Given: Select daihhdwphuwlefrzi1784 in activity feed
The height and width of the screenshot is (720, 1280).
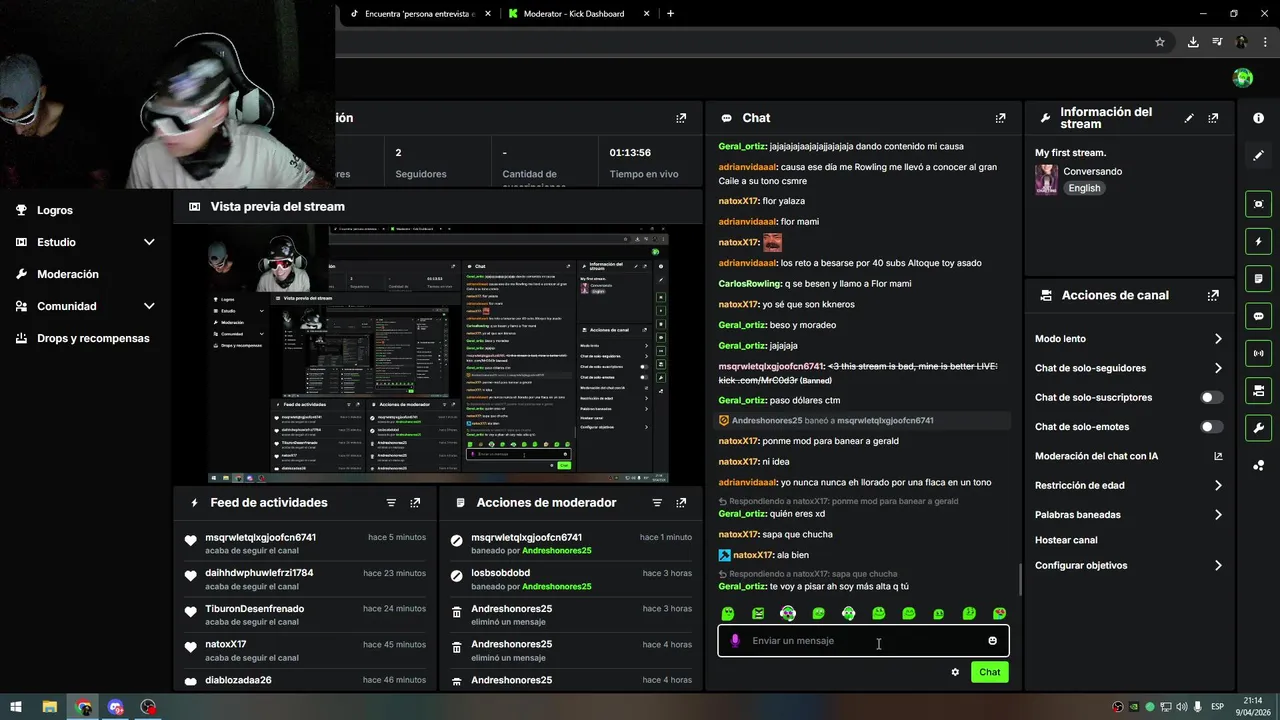Looking at the screenshot, I should tap(259, 573).
